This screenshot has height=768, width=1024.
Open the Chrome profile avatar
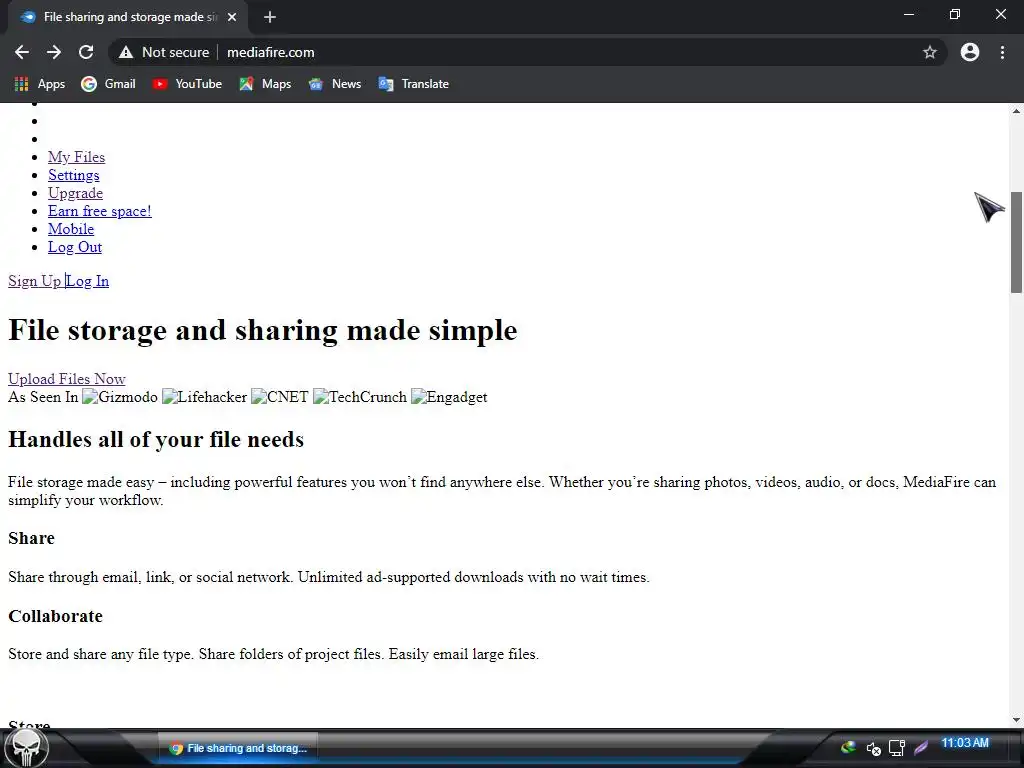[x=970, y=52]
